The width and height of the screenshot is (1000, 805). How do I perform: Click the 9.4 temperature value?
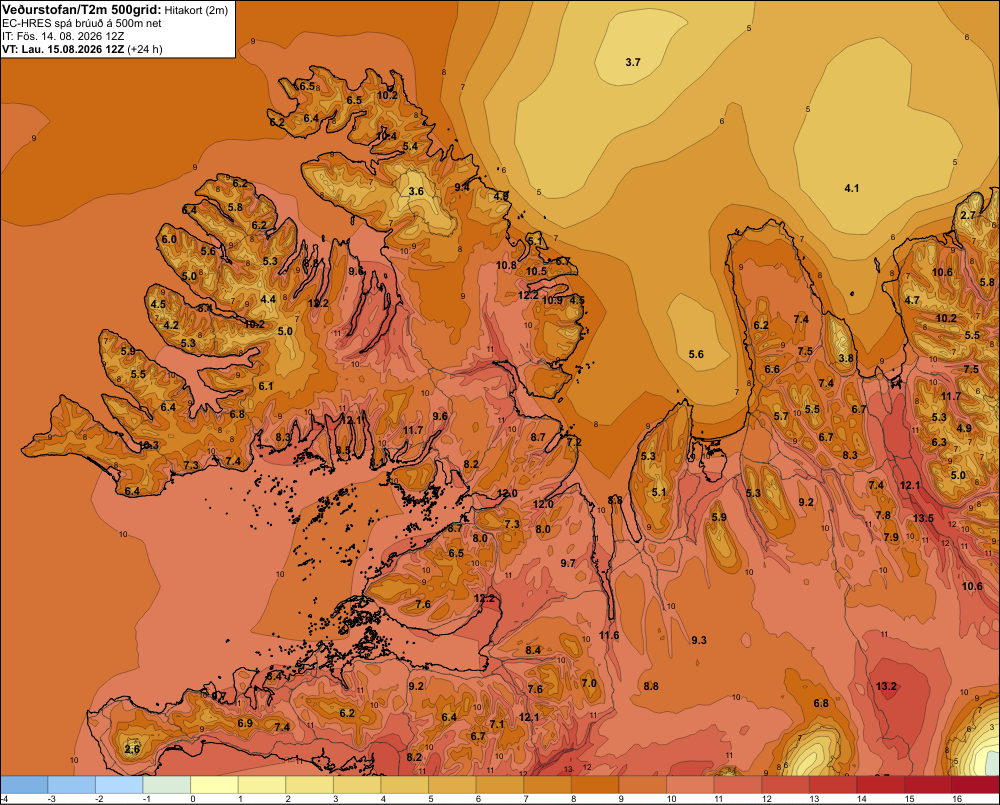pyautogui.click(x=461, y=187)
